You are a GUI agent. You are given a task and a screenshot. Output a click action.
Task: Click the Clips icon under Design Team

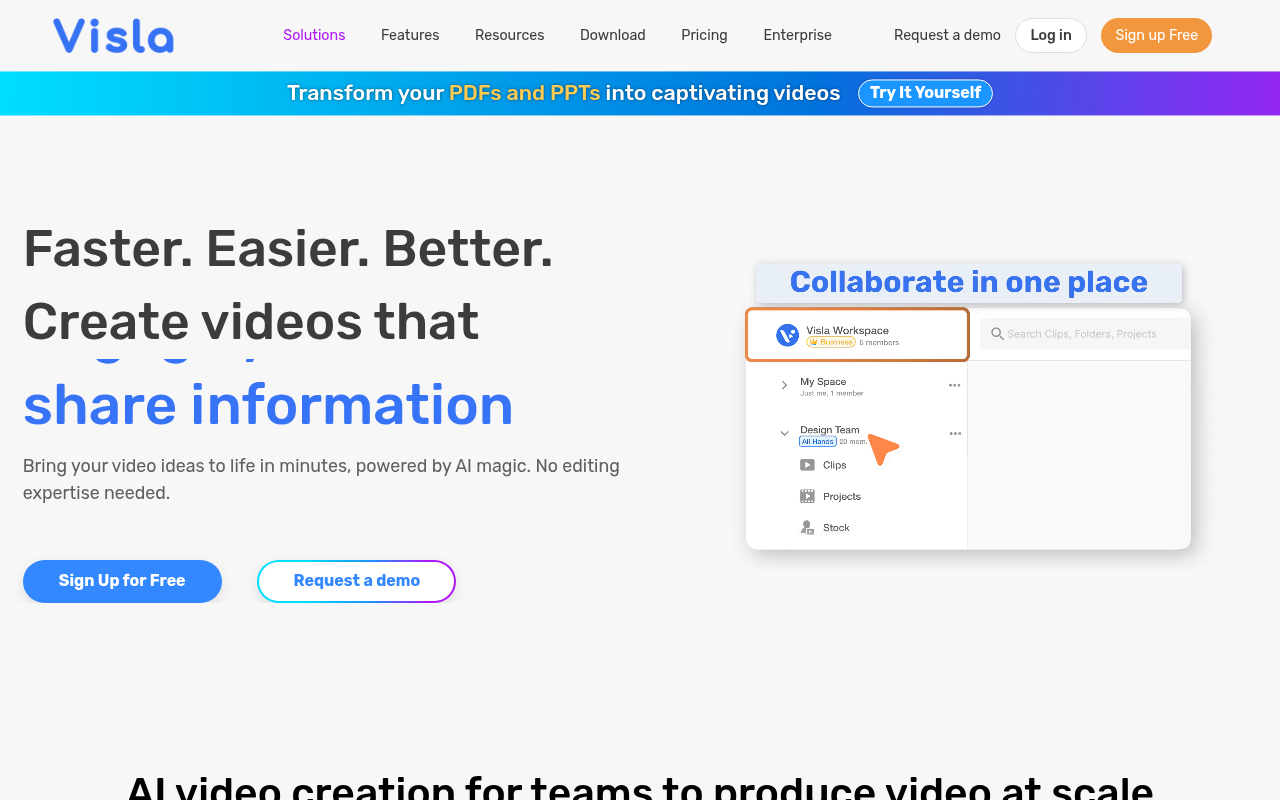point(807,464)
